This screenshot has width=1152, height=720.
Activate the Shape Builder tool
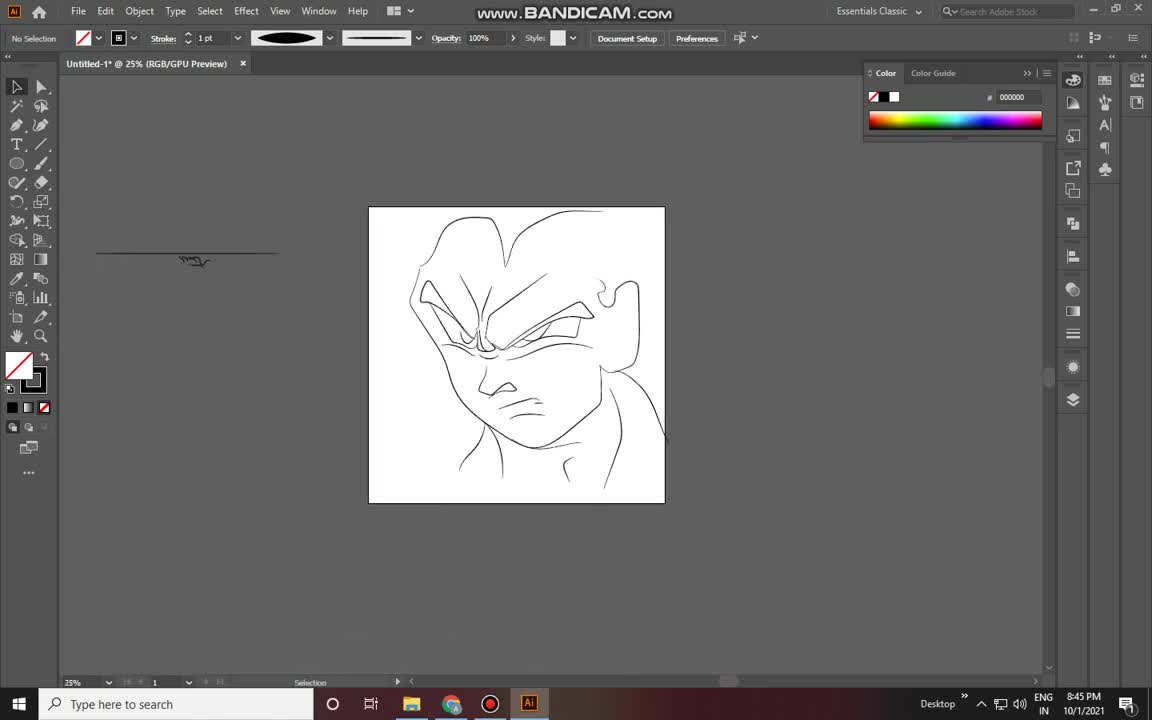[16, 240]
